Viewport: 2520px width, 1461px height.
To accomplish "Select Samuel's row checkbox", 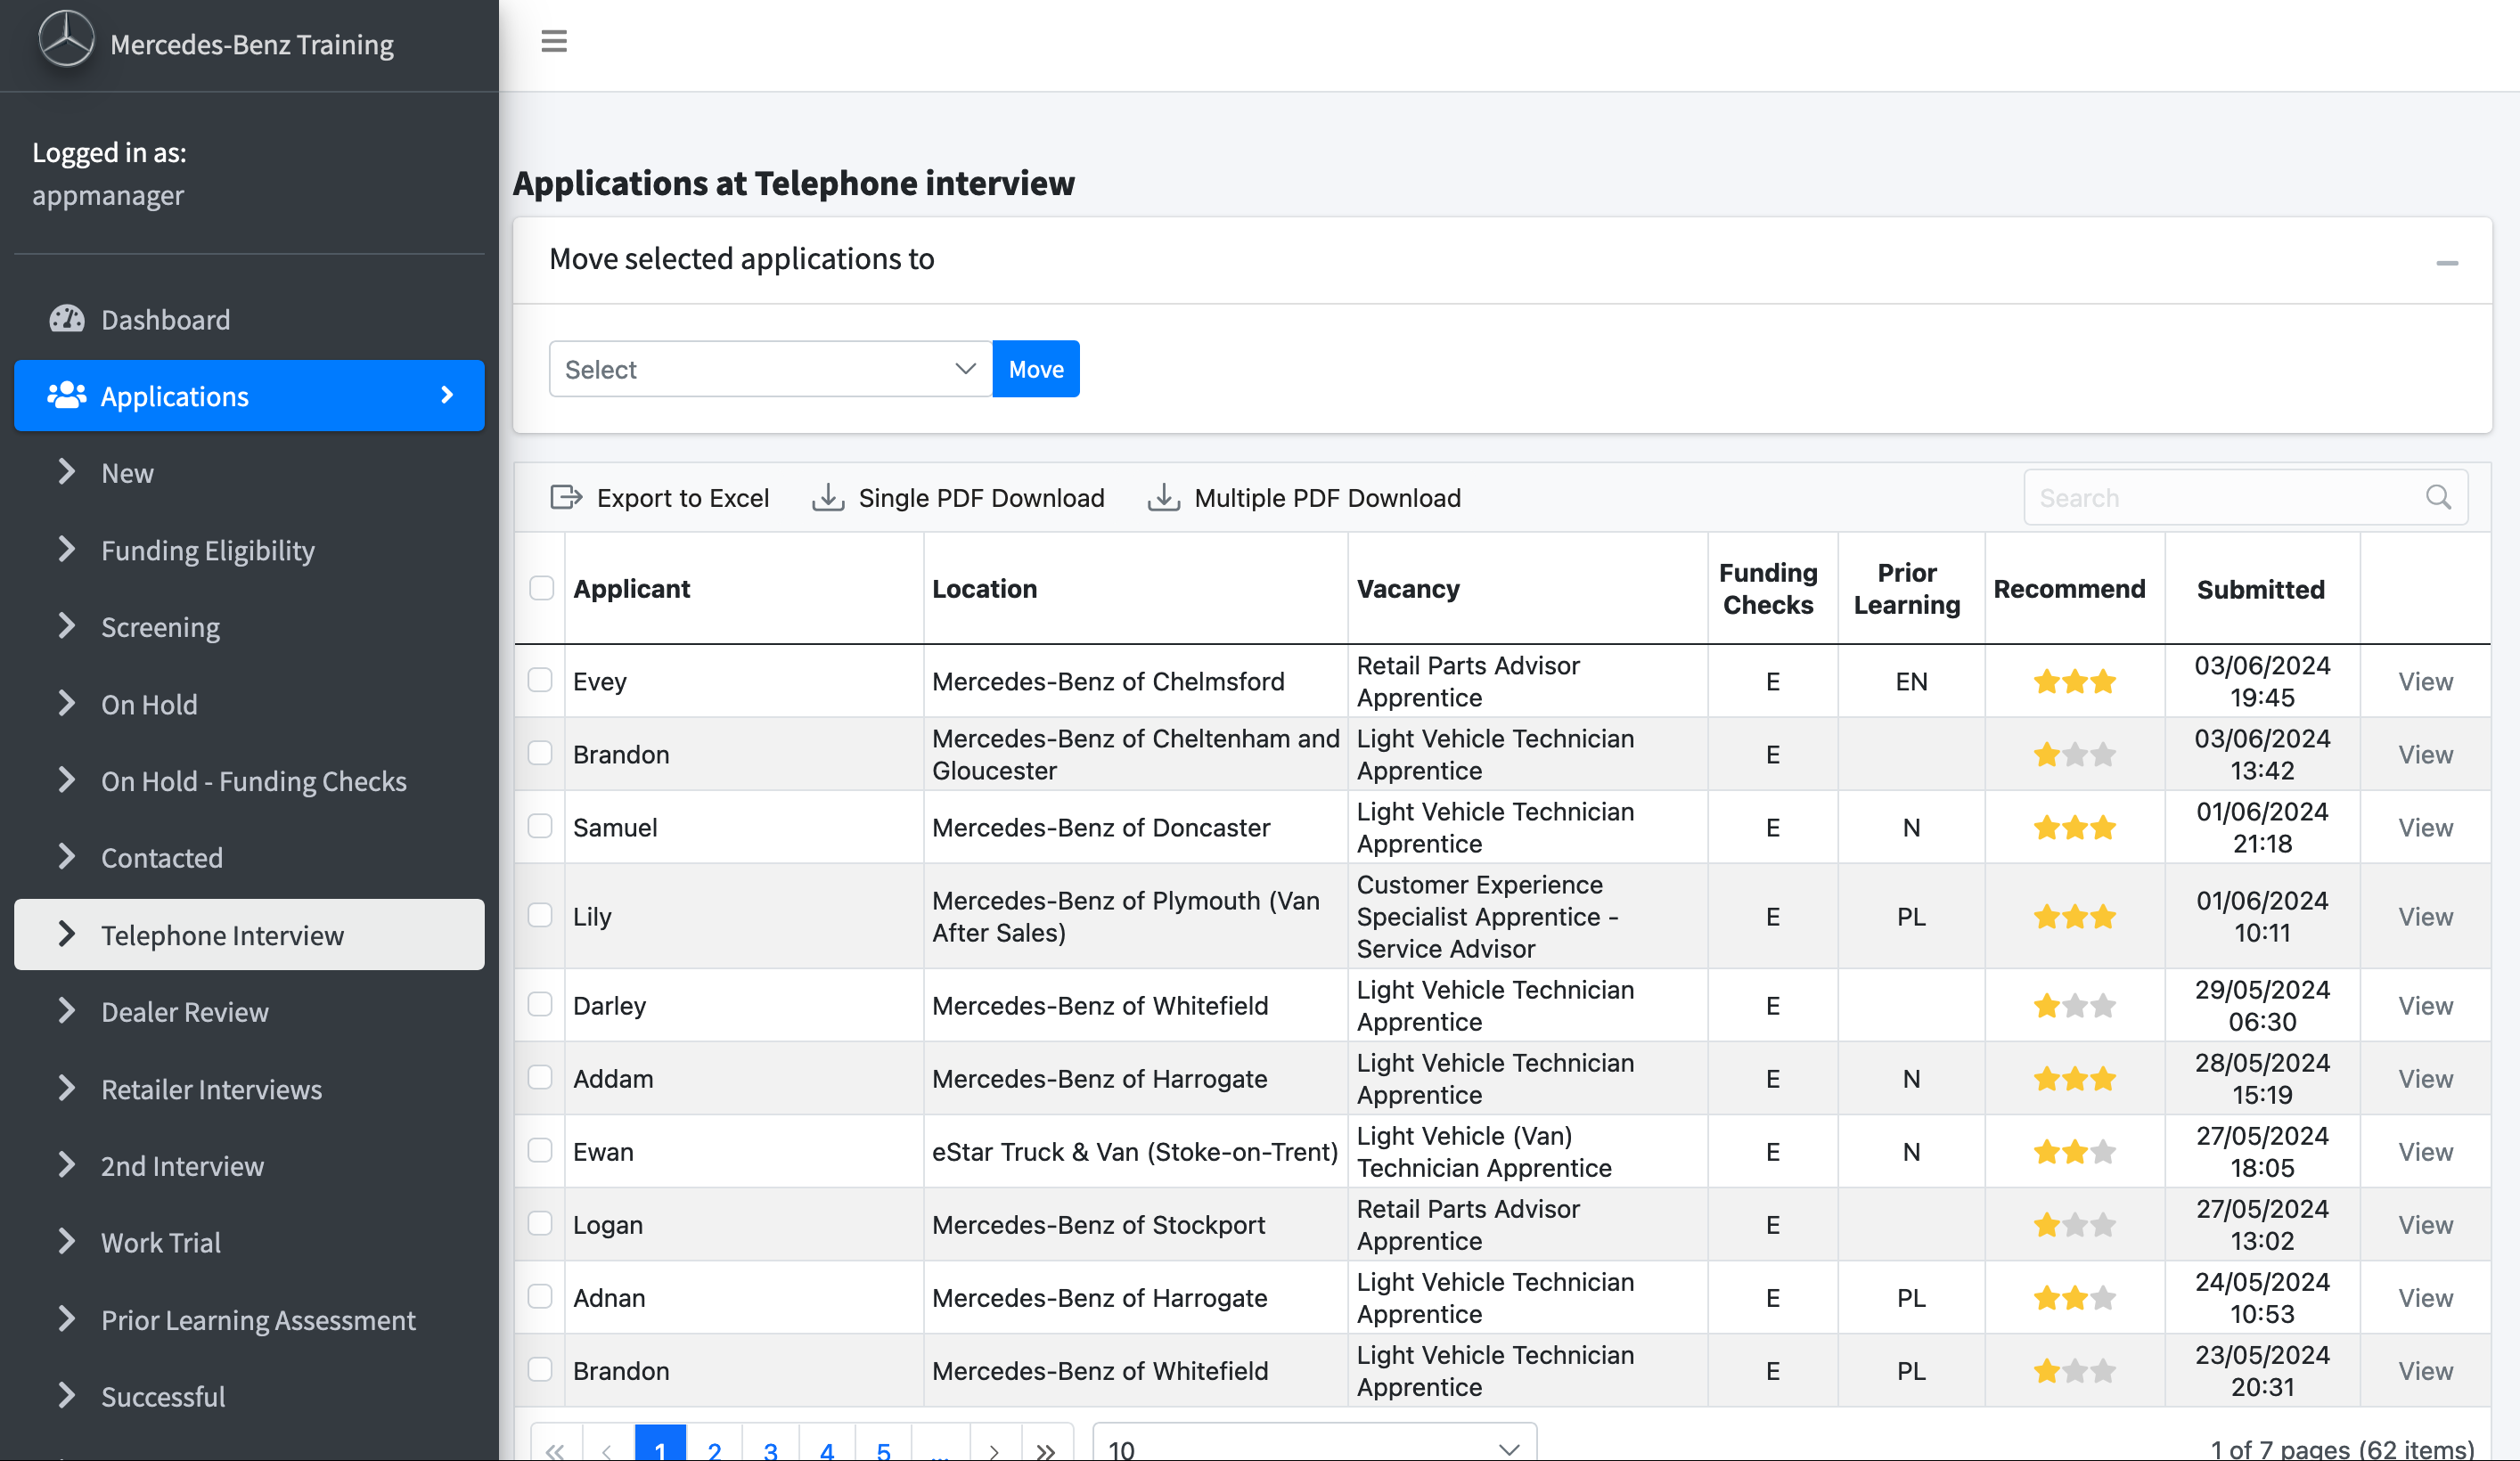I will click(540, 826).
